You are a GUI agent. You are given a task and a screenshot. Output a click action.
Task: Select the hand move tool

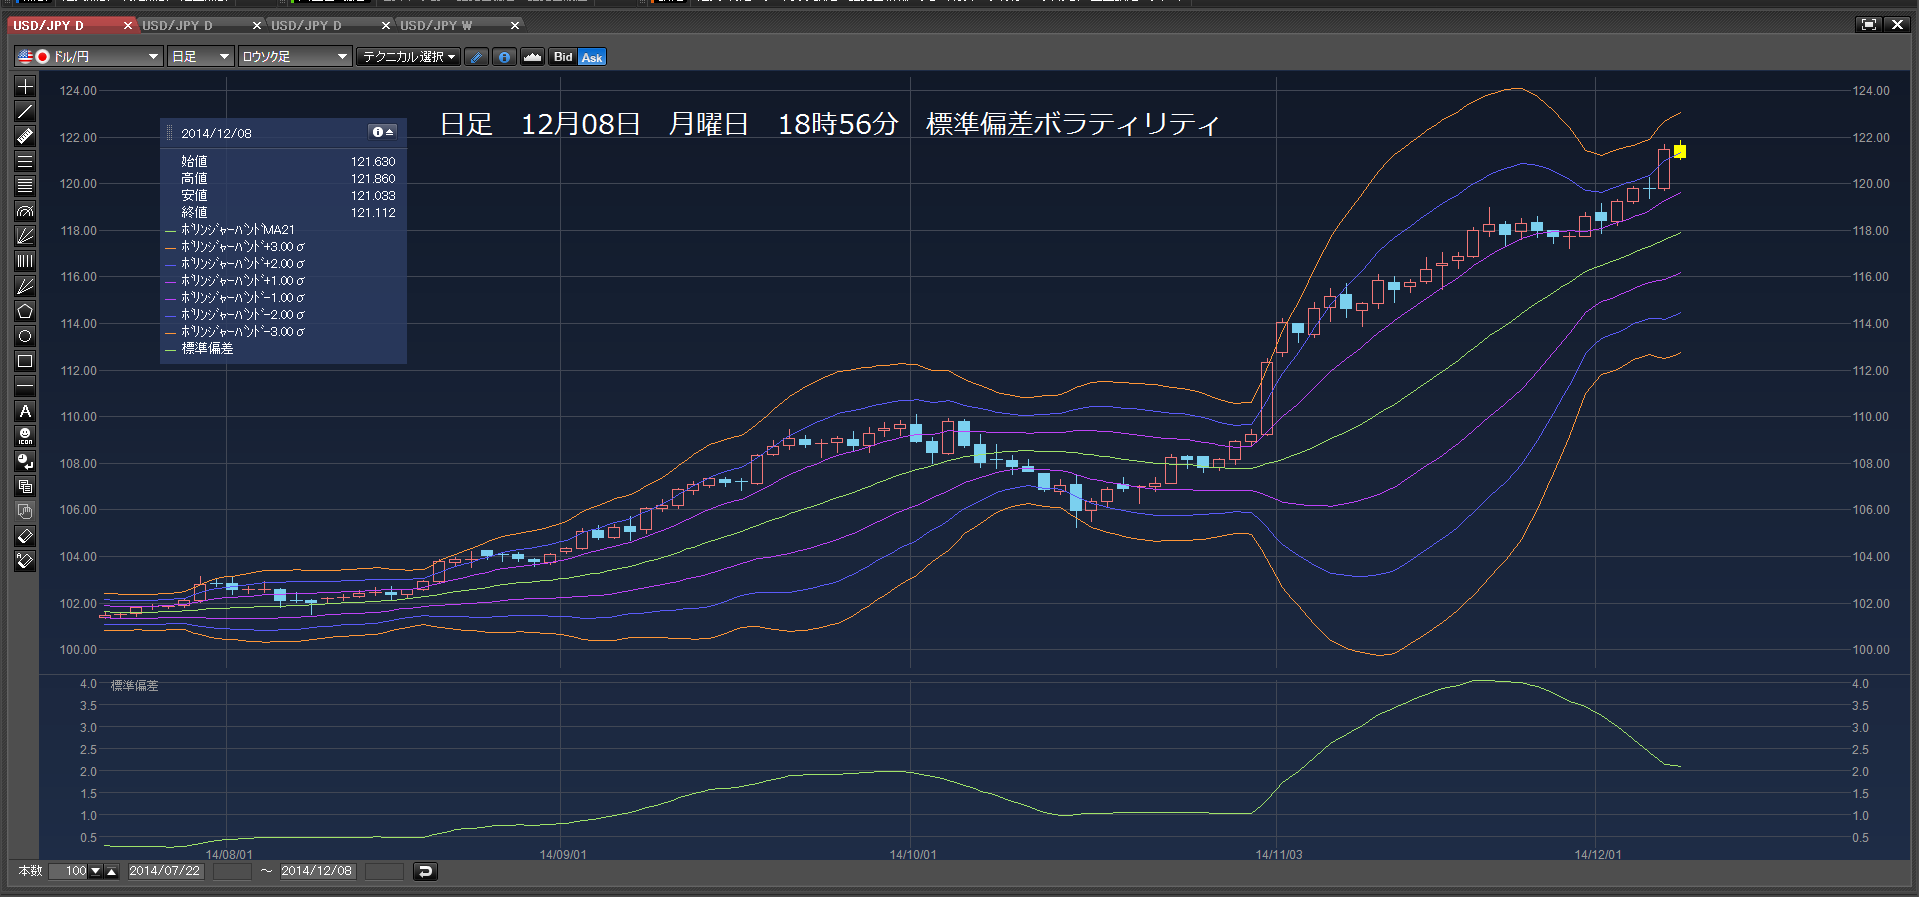tap(25, 511)
